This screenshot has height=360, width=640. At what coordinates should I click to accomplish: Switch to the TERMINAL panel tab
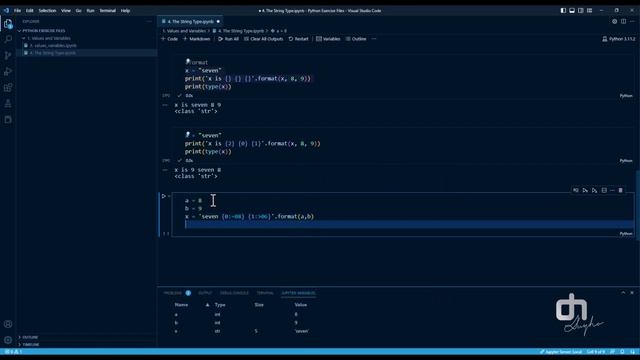(265, 293)
